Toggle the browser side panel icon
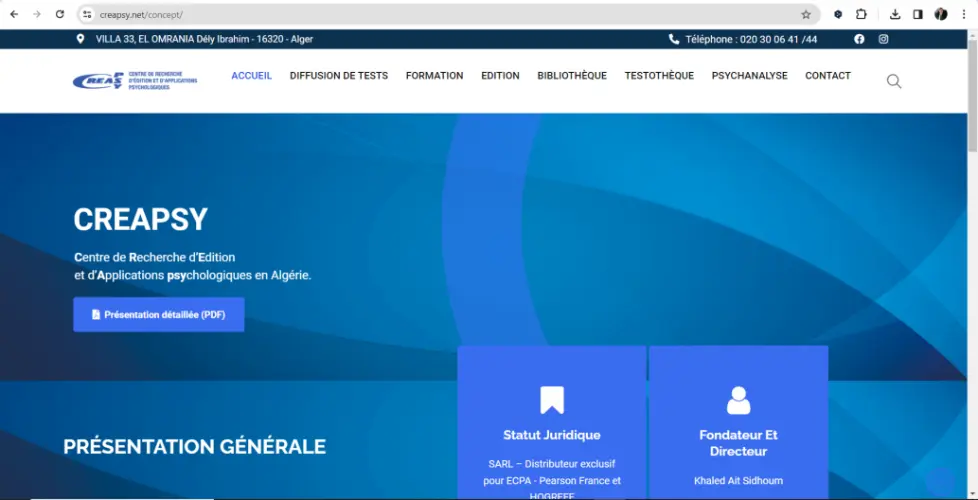978x500 pixels. point(917,14)
